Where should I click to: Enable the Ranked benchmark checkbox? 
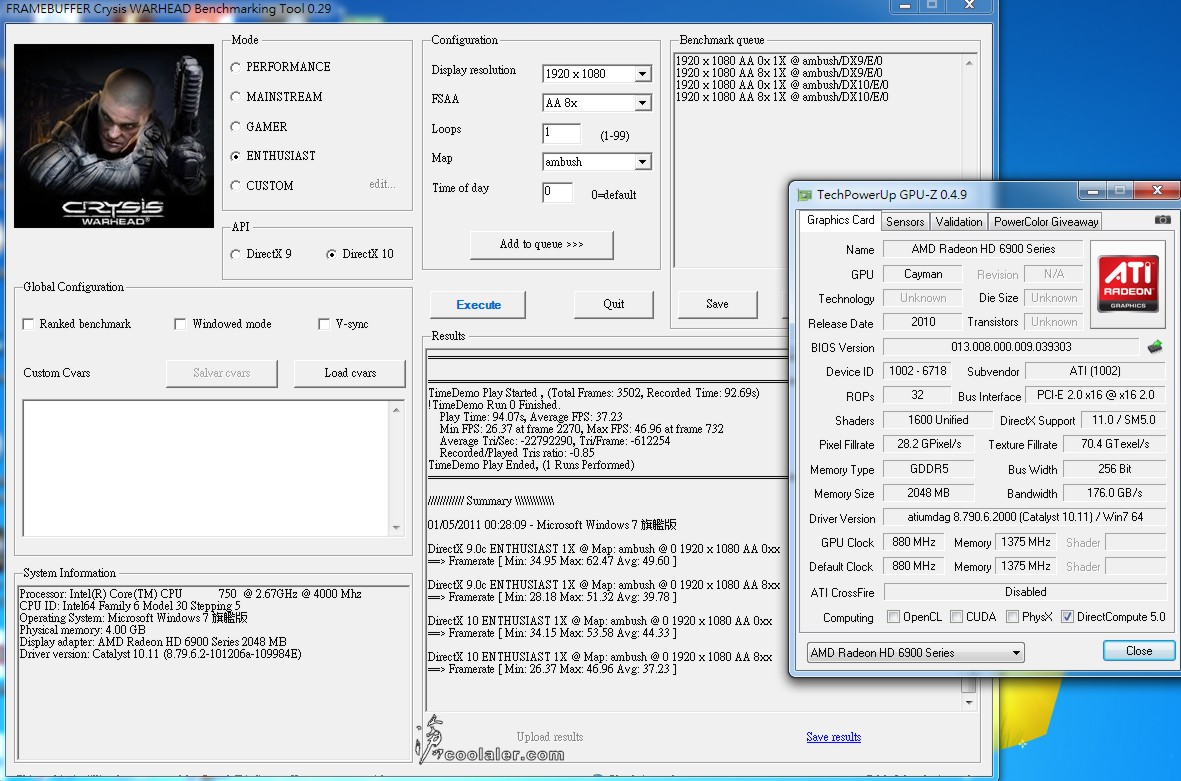(29, 324)
